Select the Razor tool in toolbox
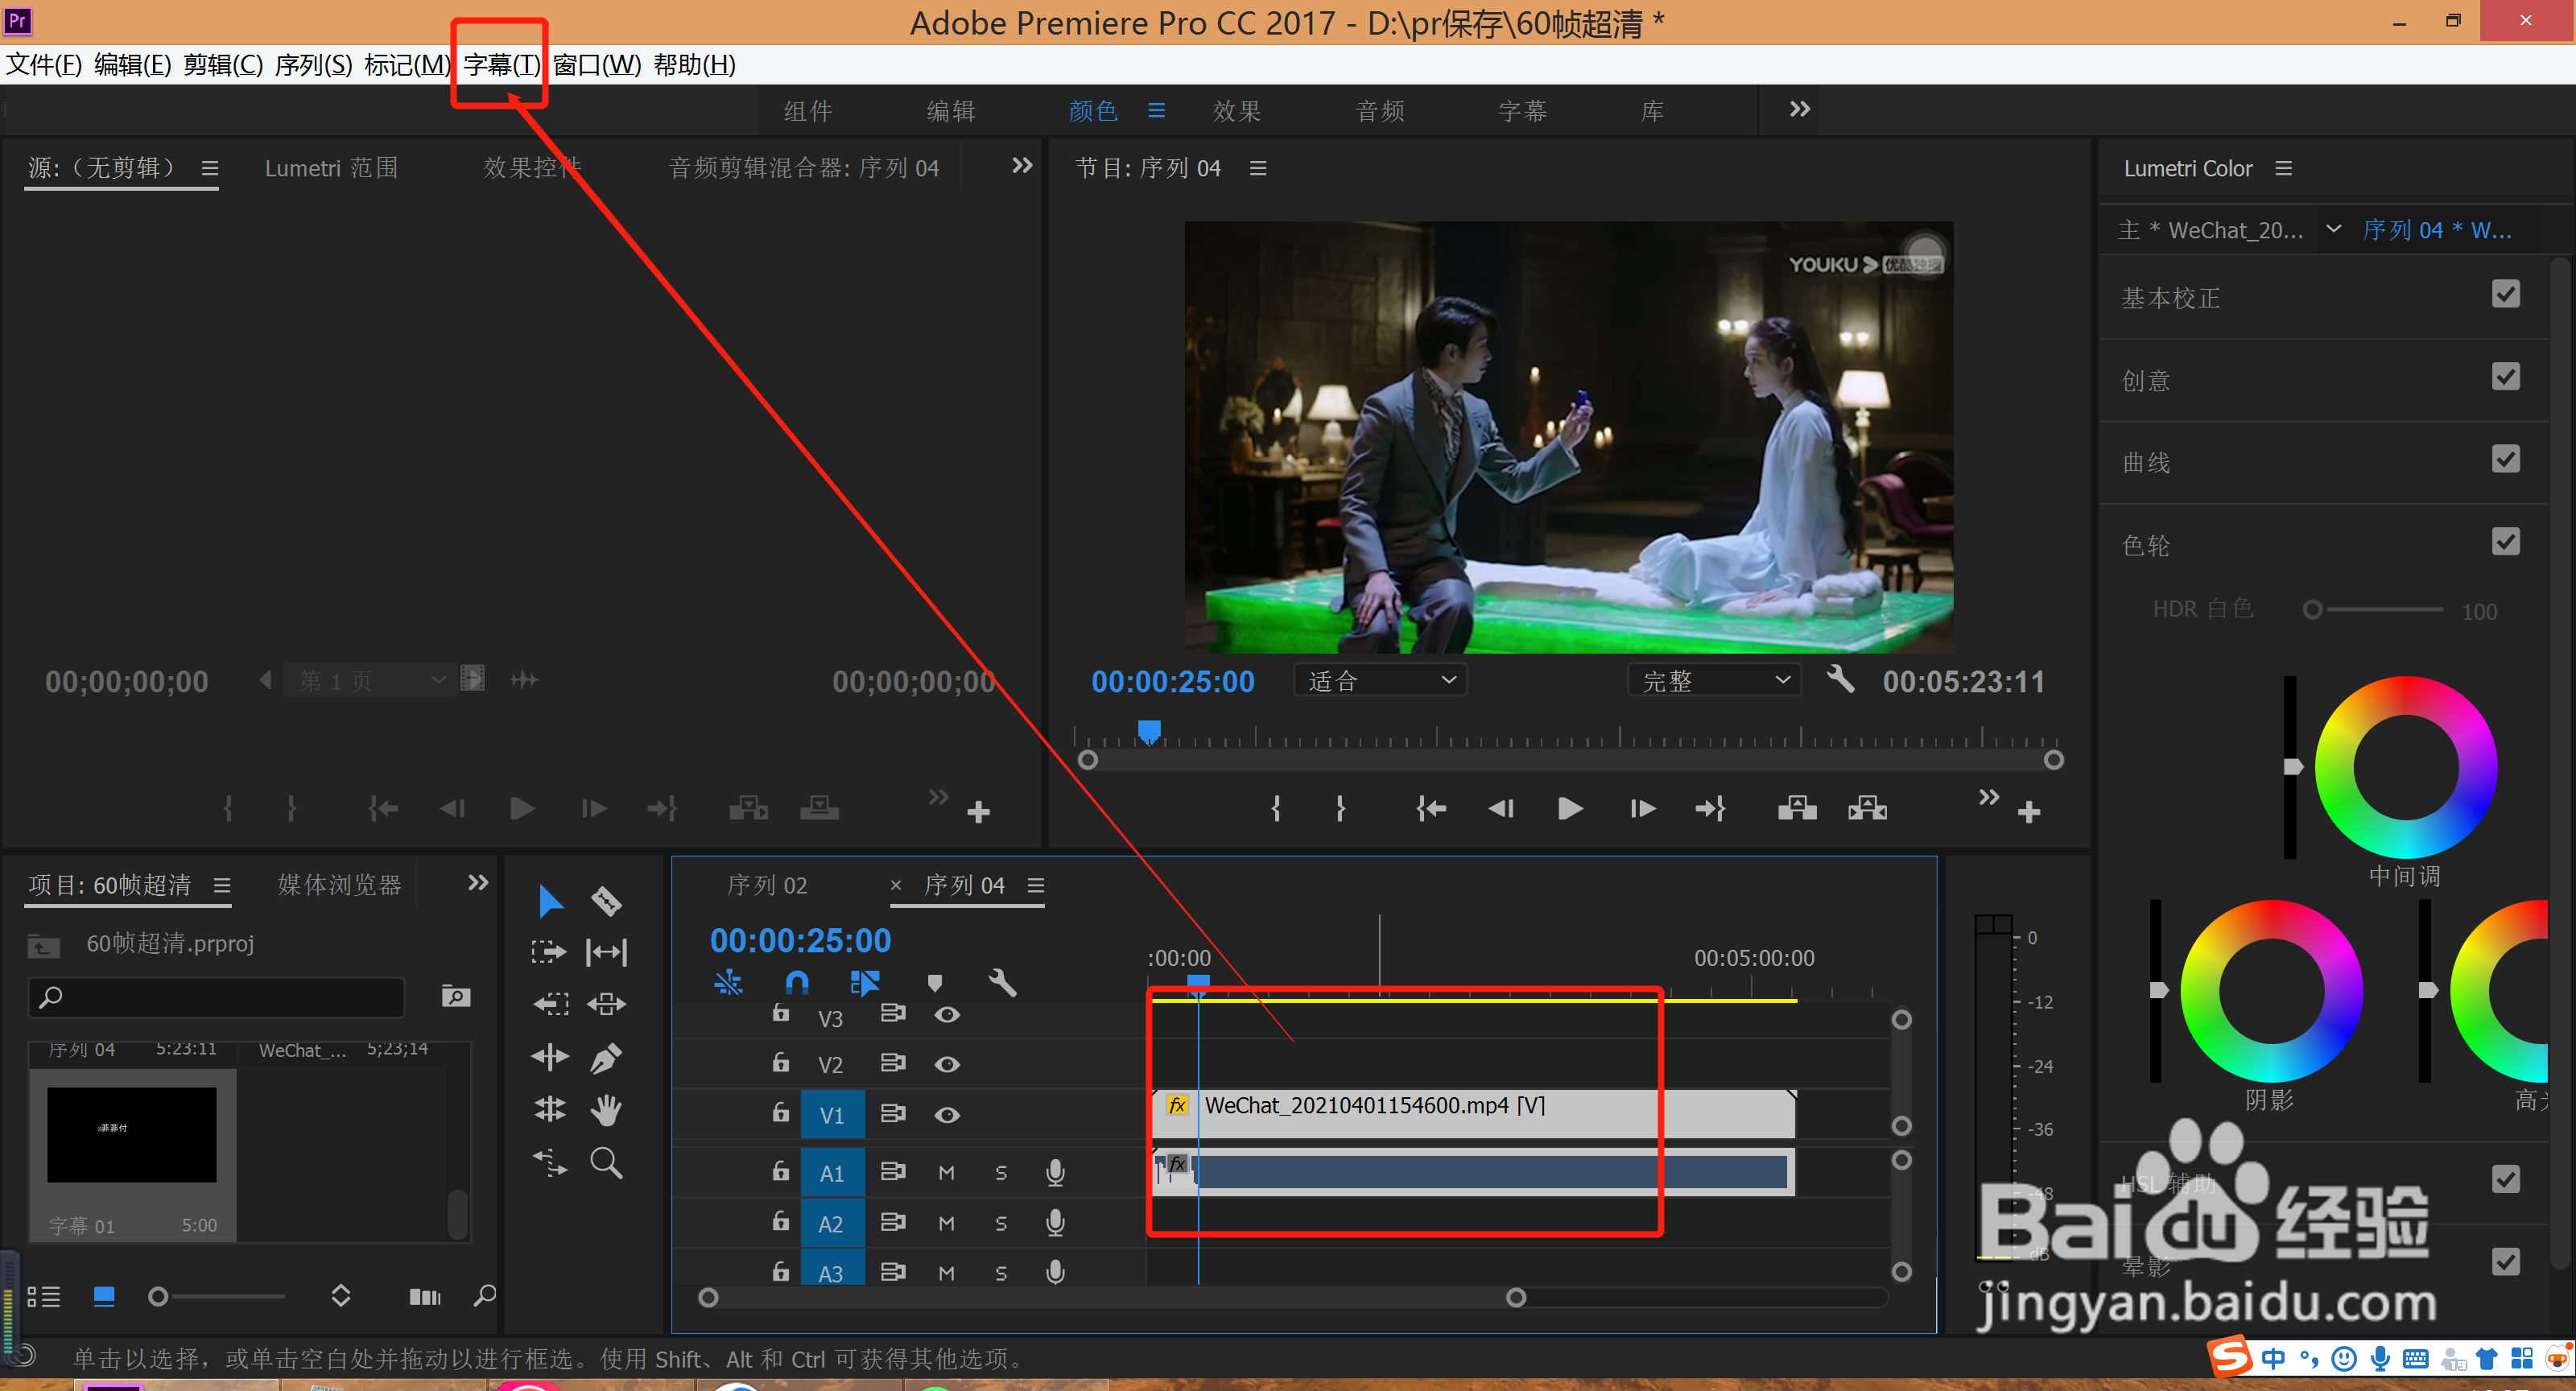 (x=606, y=901)
